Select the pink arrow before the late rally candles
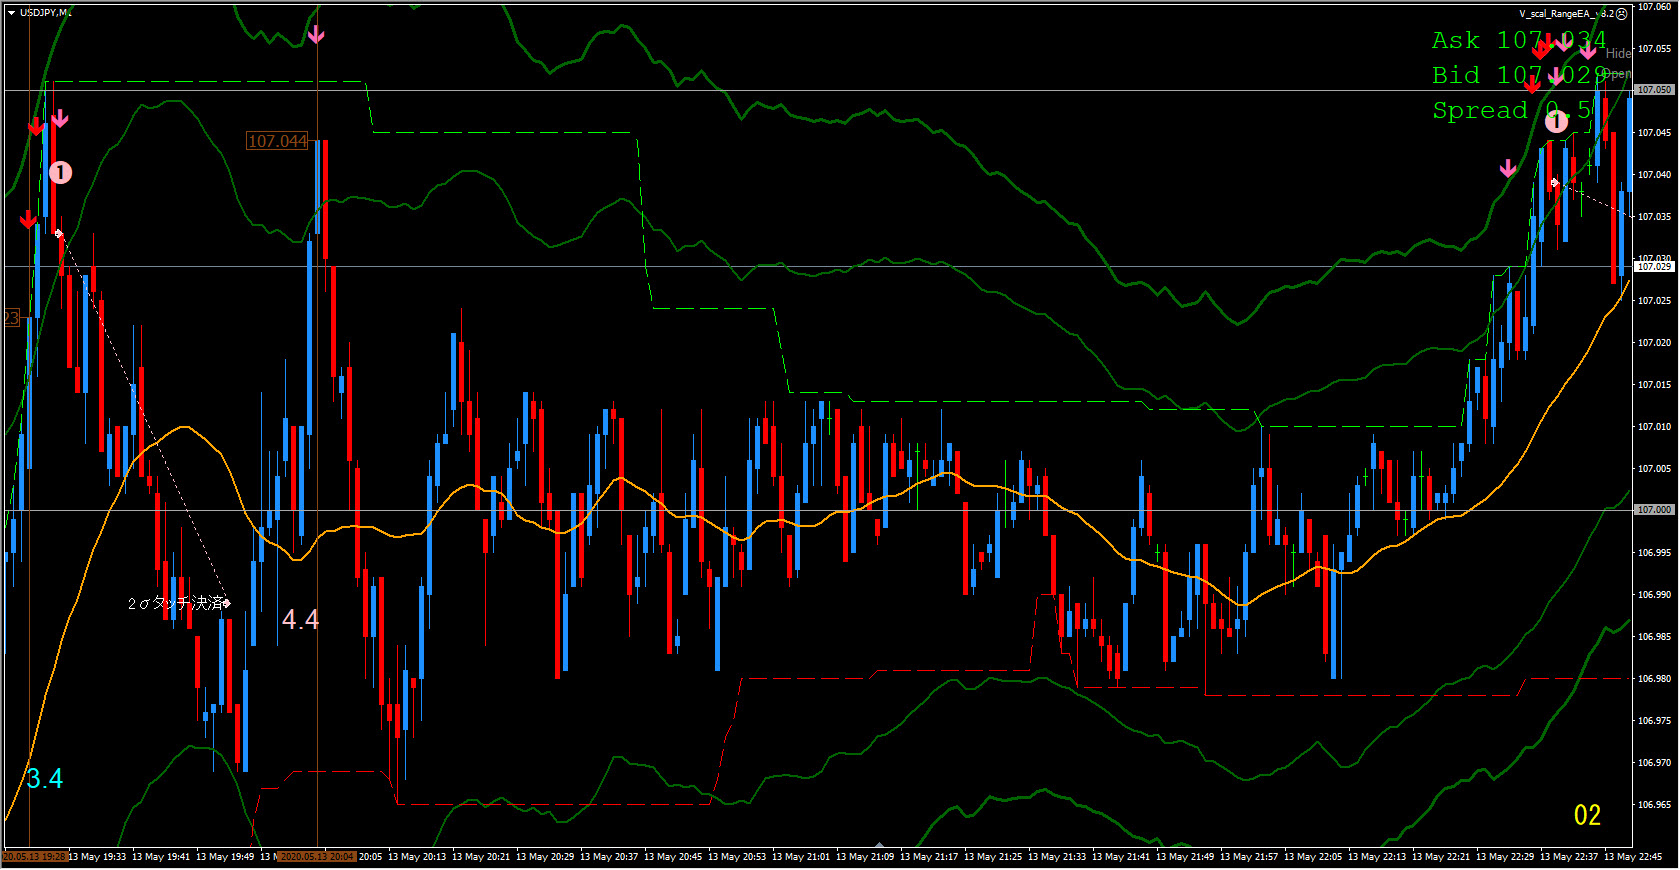Image resolution: width=1680 pixels, height=870 pixels. click(x=1508, y=169)
